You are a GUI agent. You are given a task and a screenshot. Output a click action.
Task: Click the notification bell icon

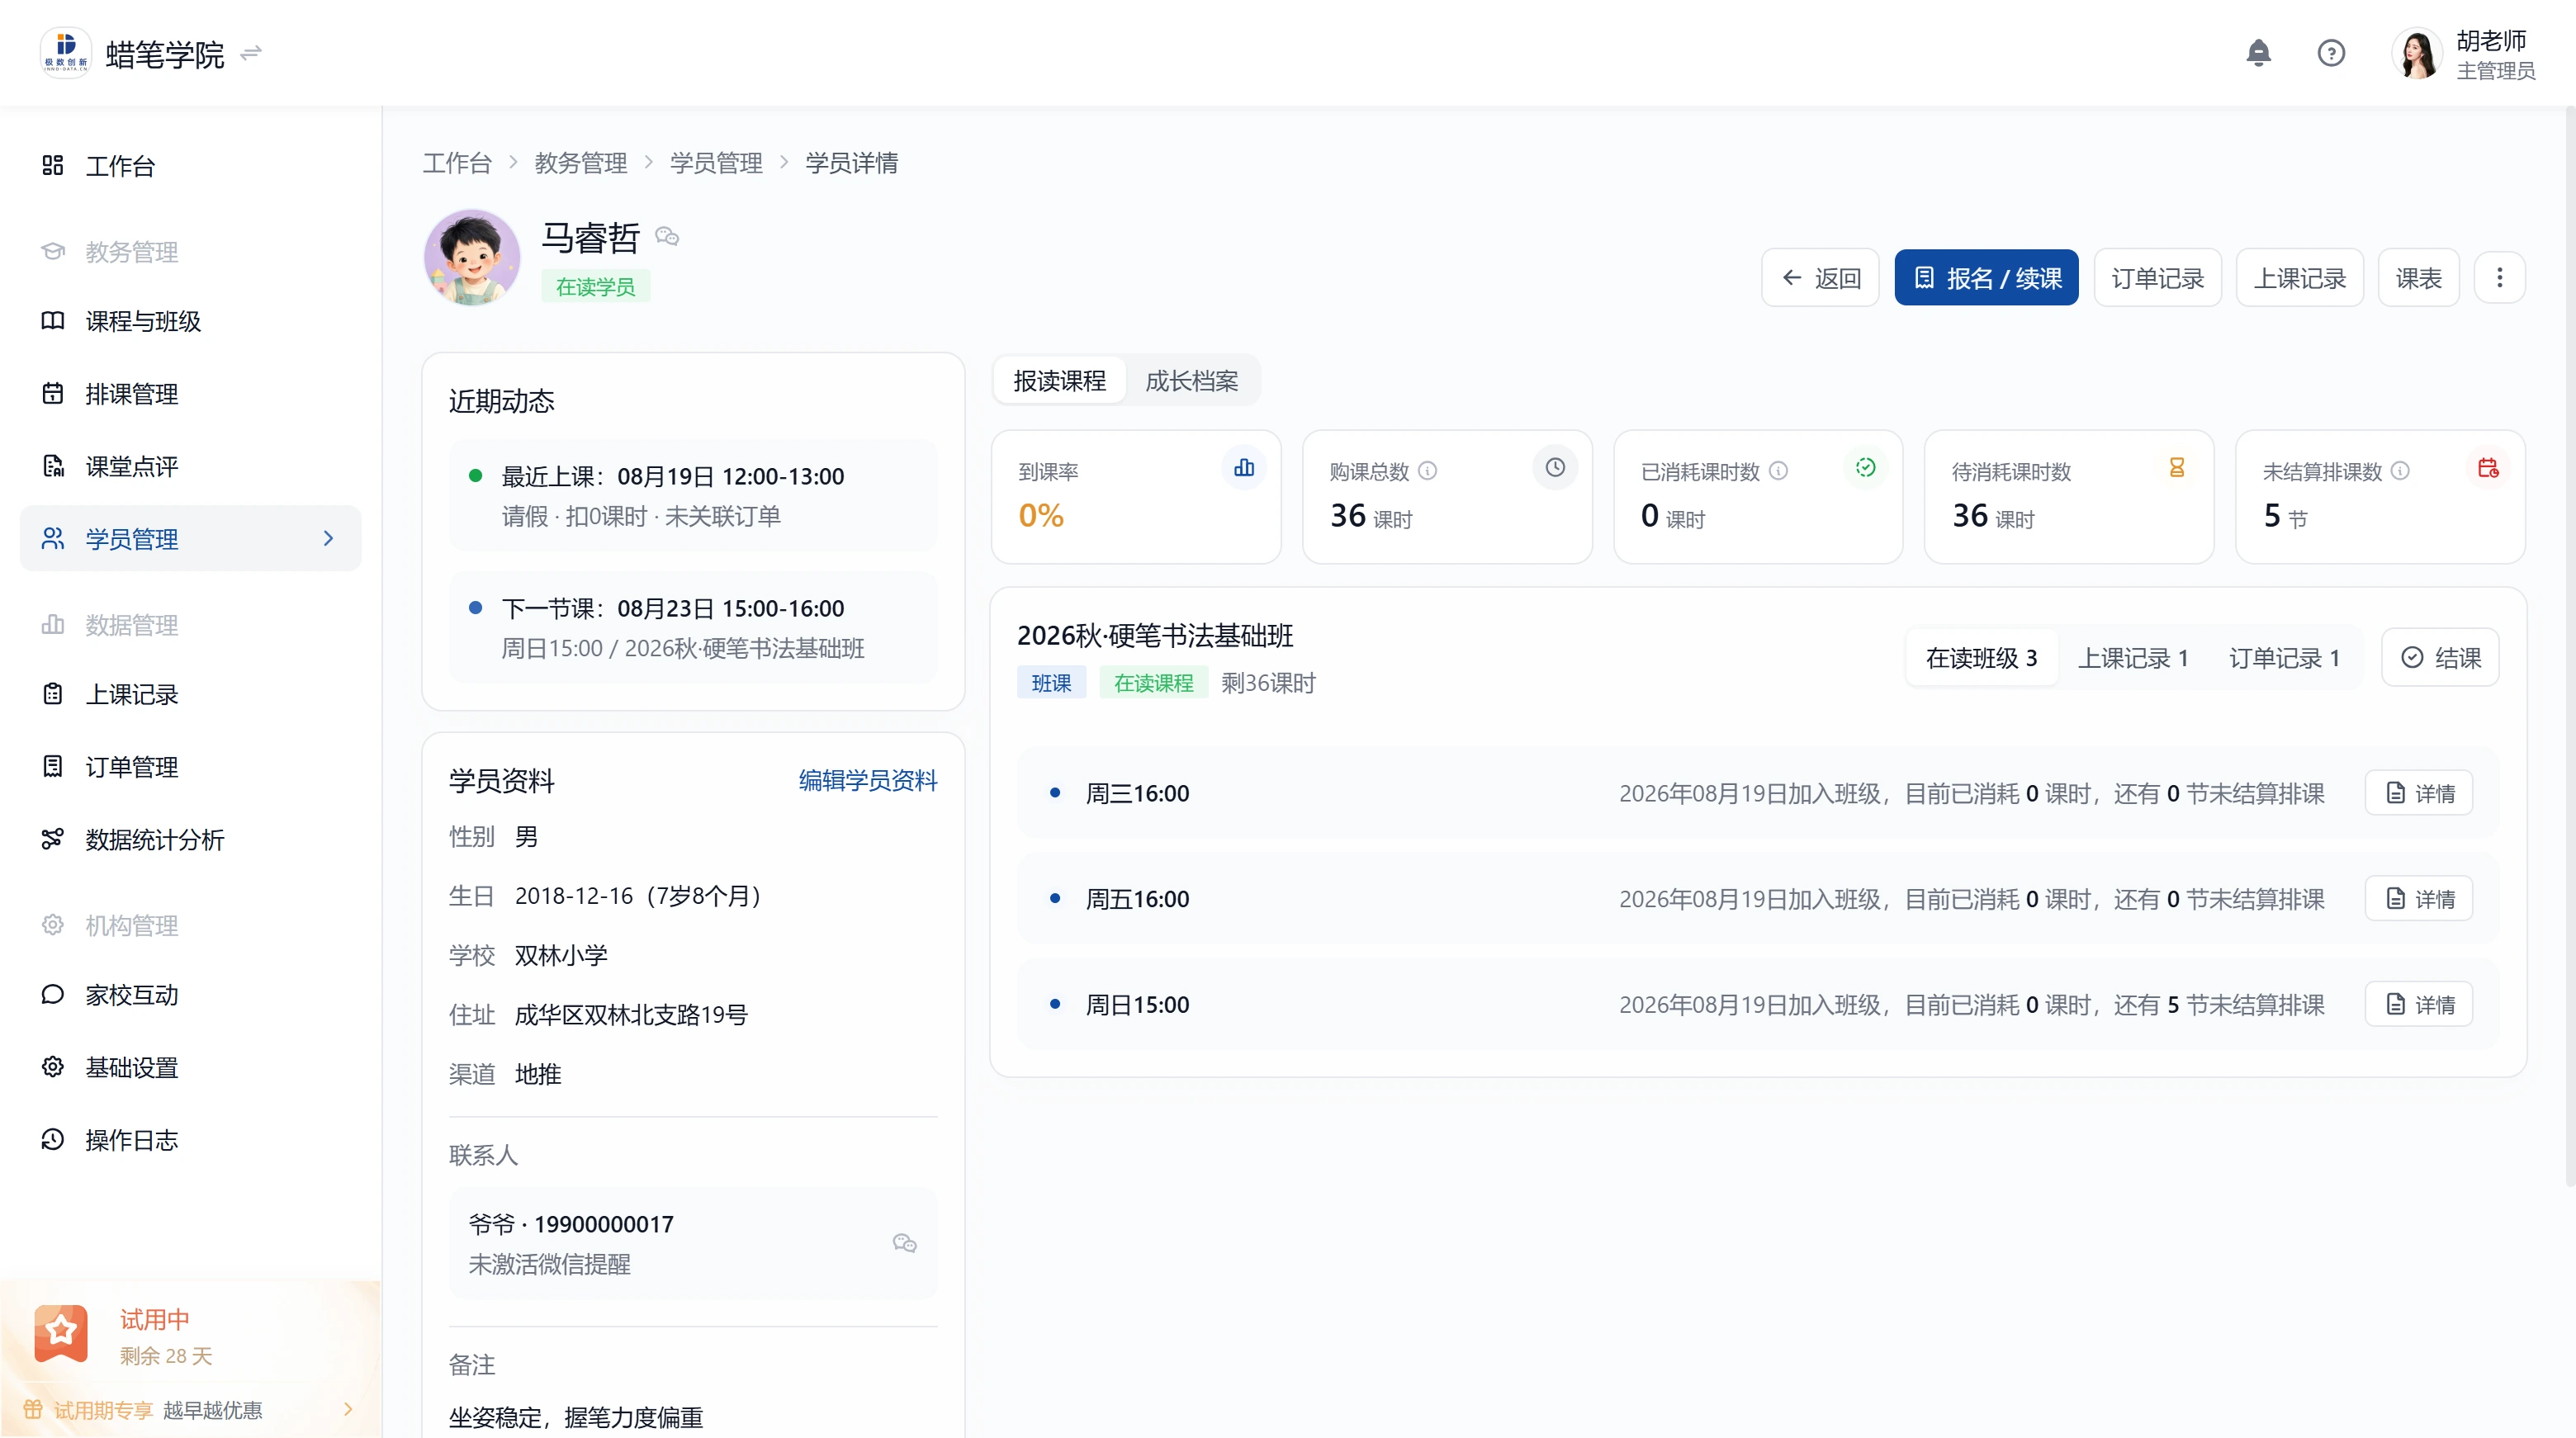[x=2258, y=53]
